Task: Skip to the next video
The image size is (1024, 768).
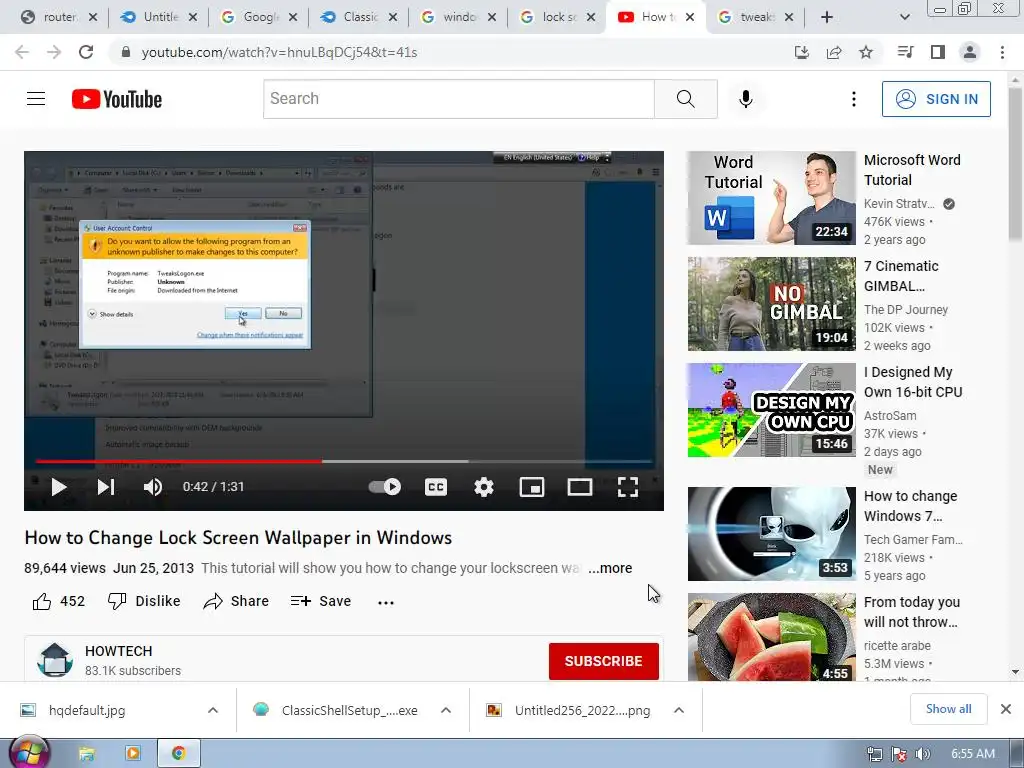Action: point(106,487)
